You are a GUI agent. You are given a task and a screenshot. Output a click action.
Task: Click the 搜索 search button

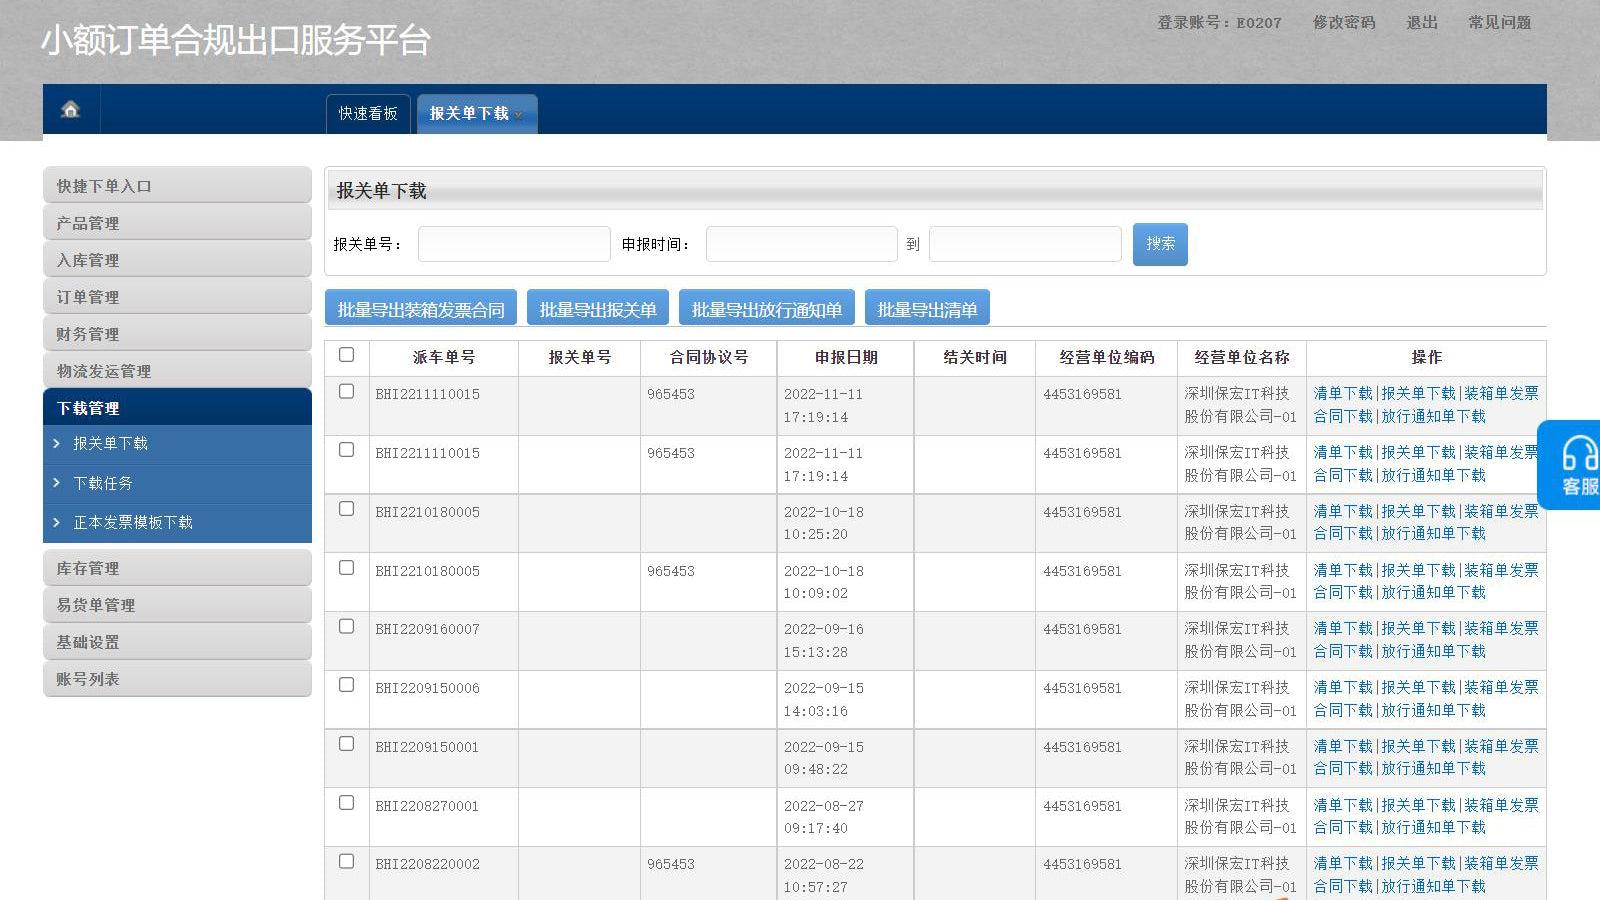click(1159, 243)
